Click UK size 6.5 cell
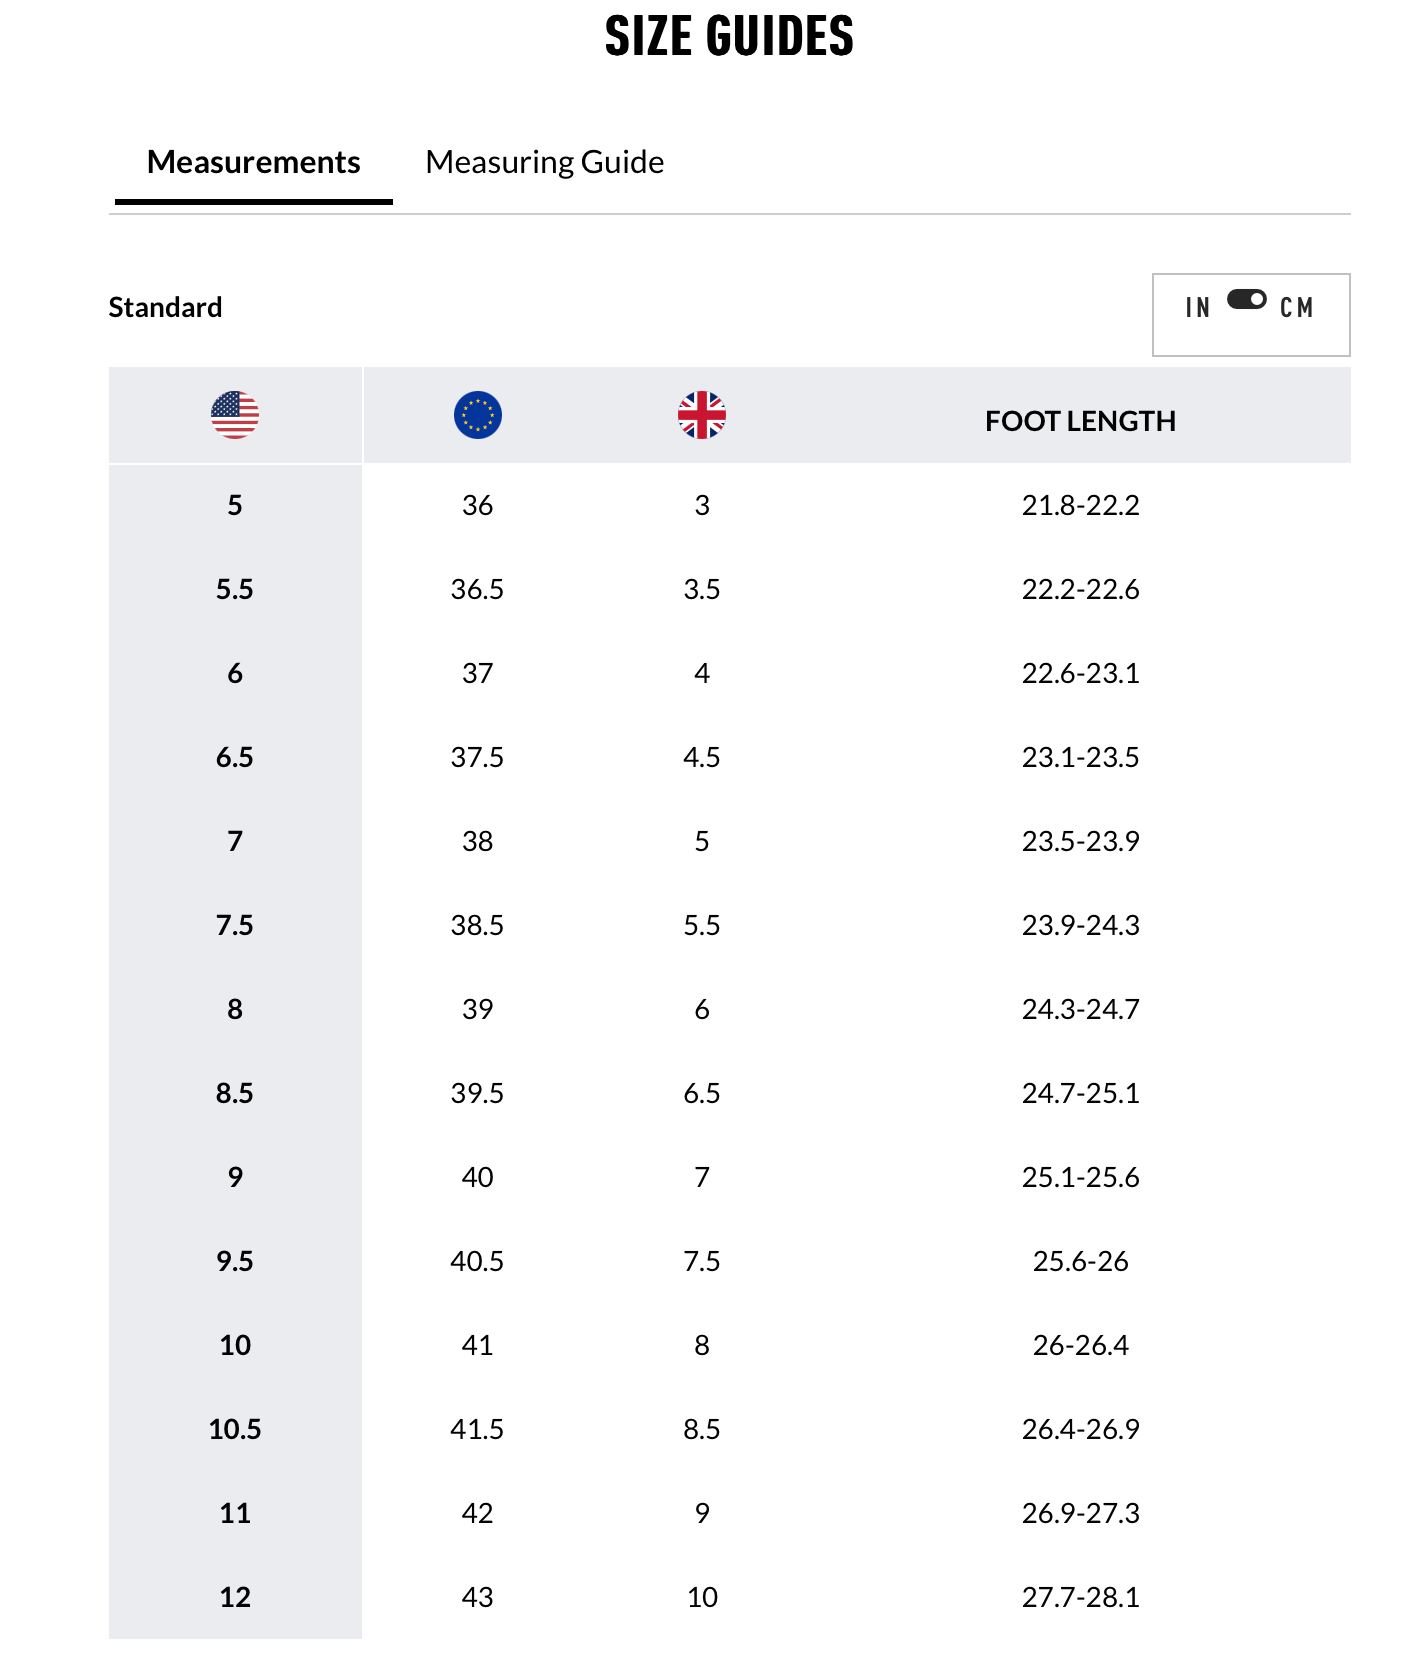This screenshot has width=1418, height=1660. coord(702,1093)
